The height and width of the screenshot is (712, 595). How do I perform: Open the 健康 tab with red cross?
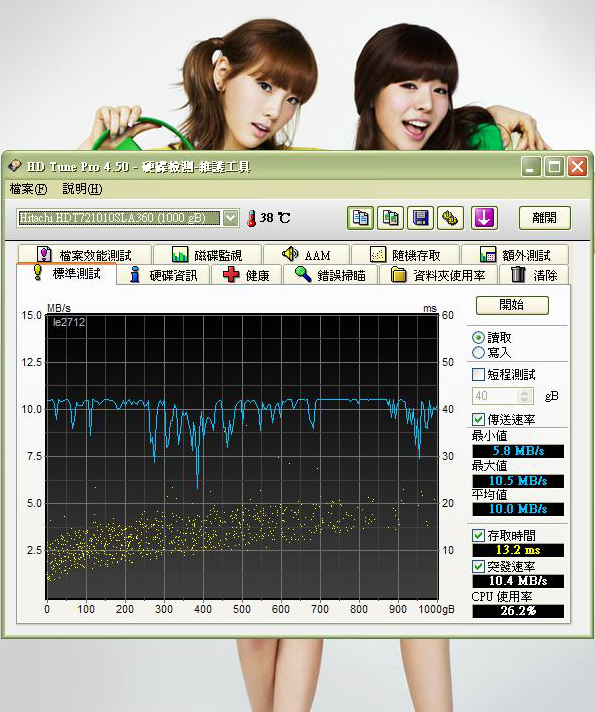247,275
